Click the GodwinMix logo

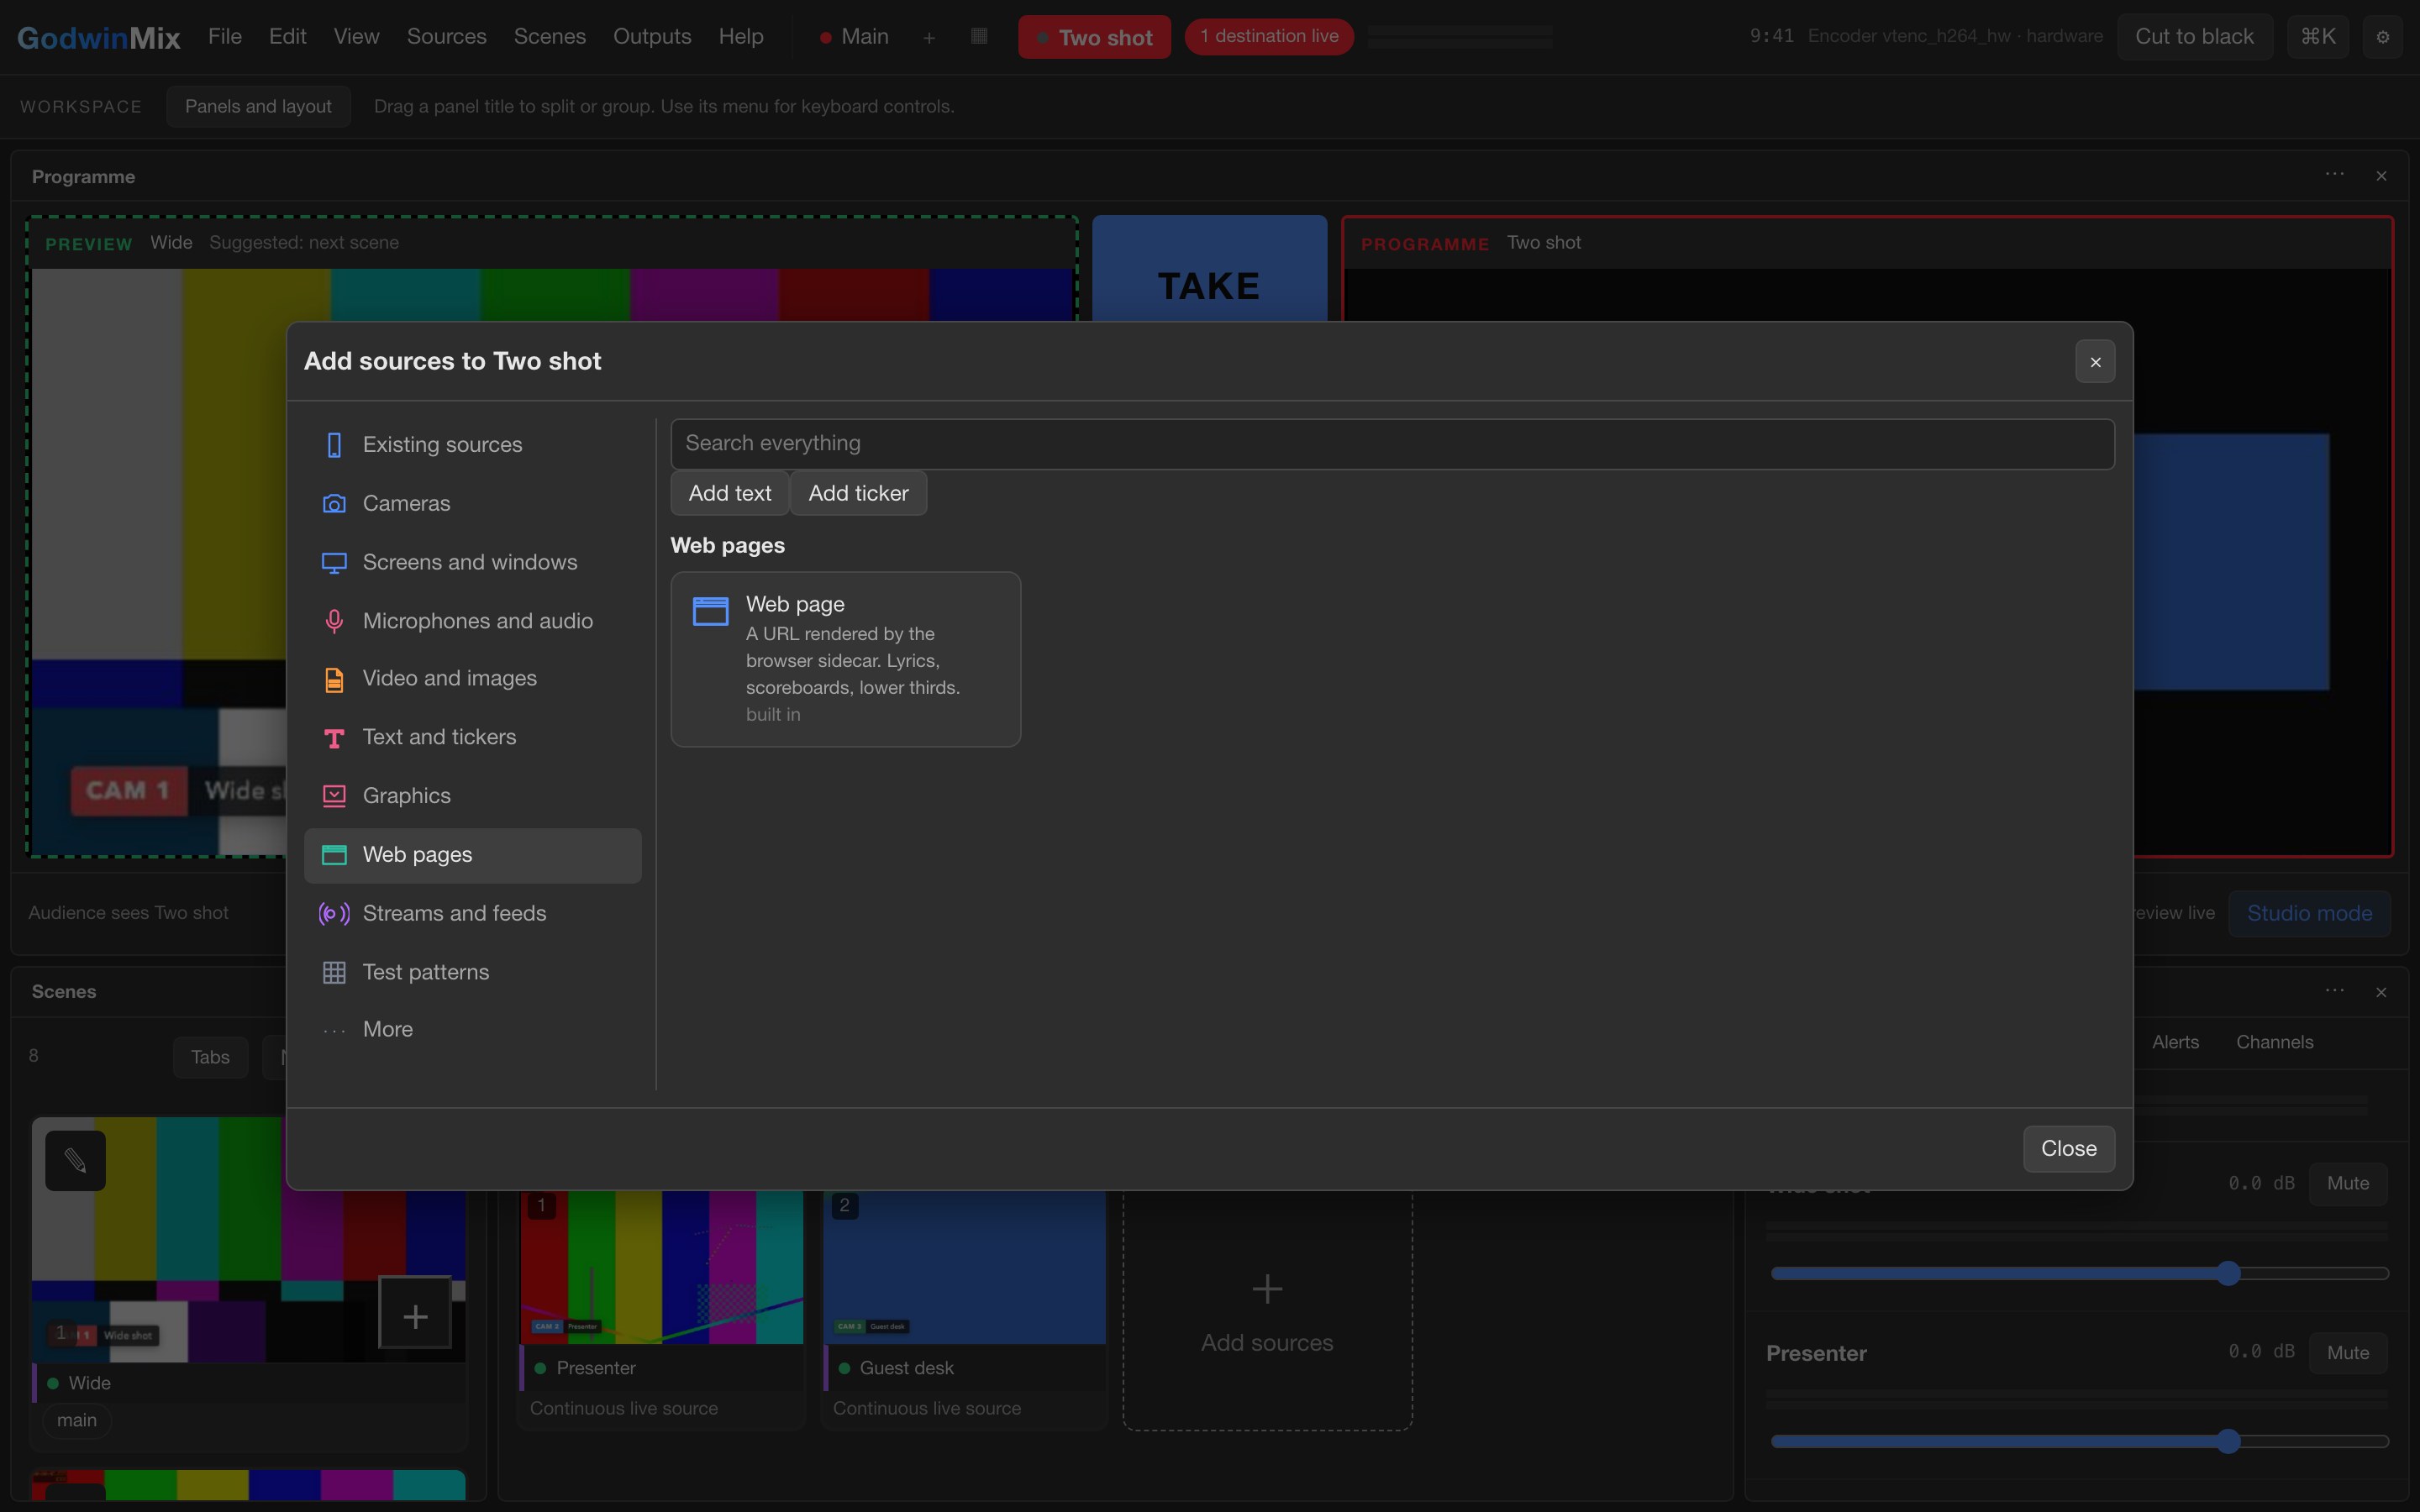click(98, 38)
